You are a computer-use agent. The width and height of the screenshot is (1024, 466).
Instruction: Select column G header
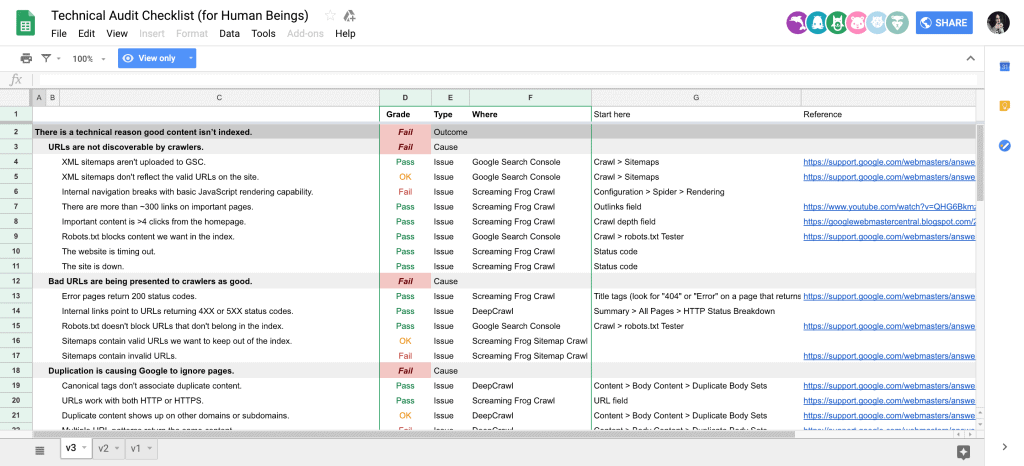pos(696,98)
